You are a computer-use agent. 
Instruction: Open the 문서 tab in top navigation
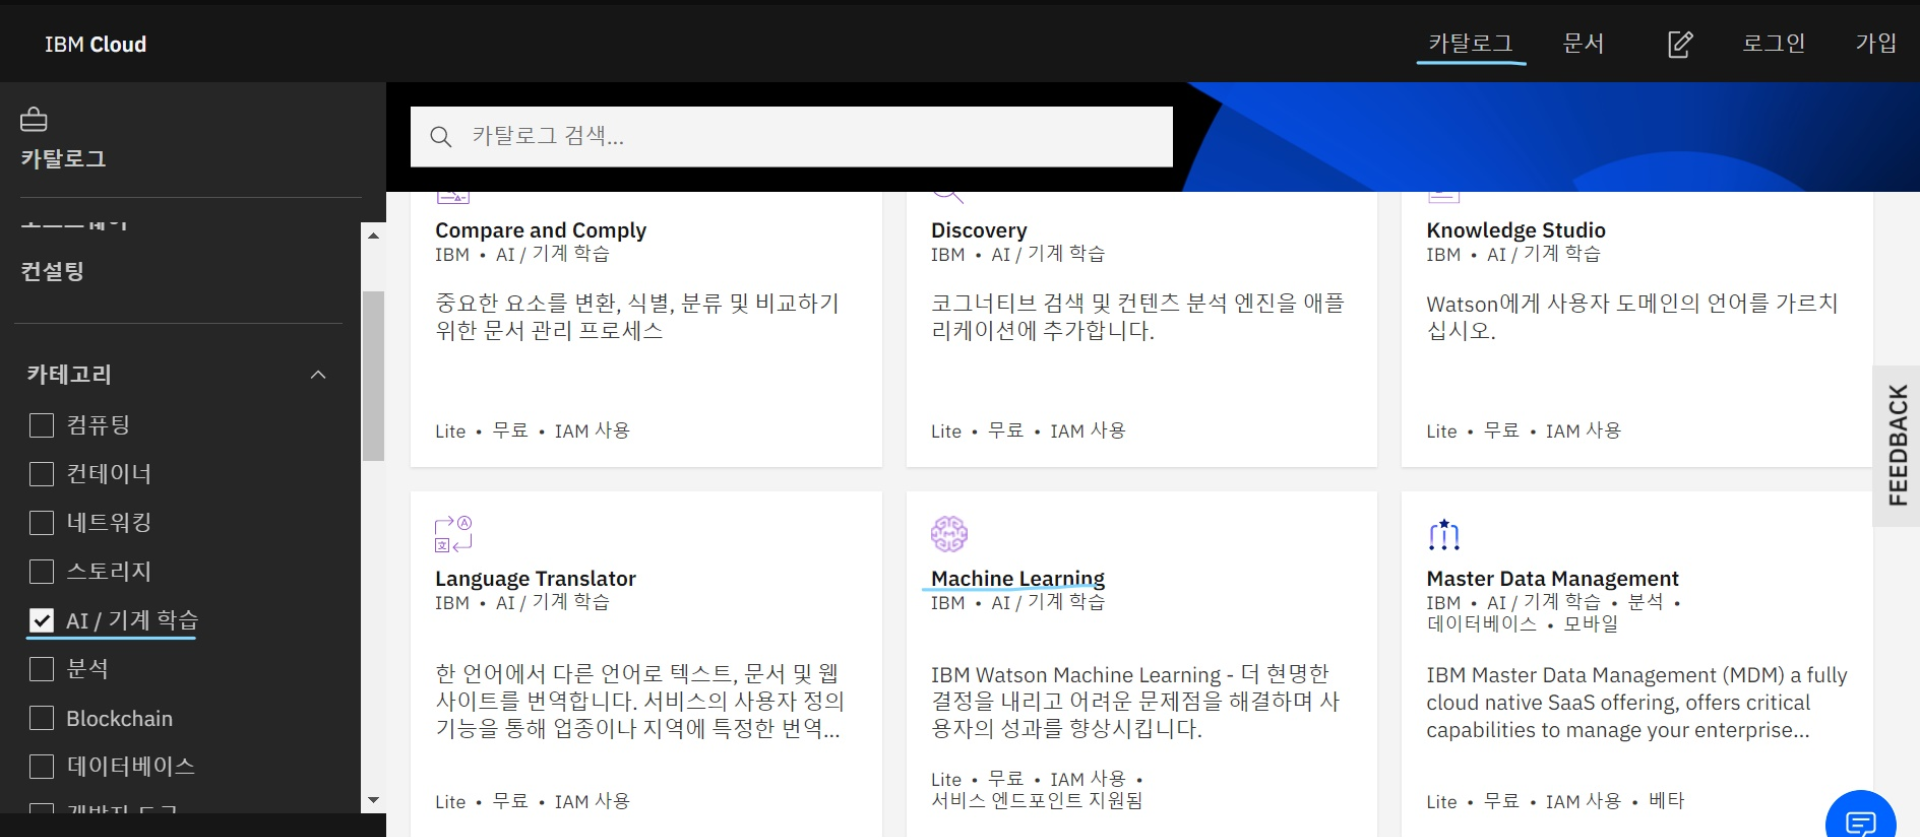coord(1583,43)
